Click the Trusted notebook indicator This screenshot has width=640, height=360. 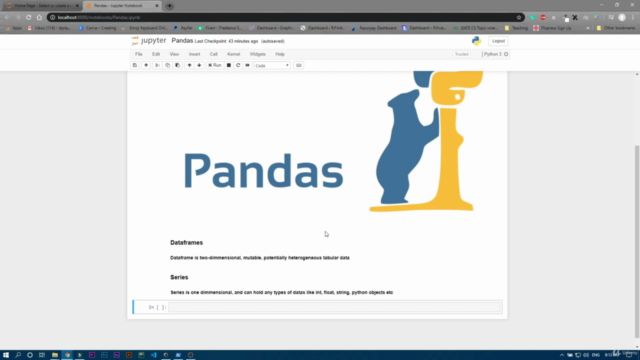click(462, 54)
